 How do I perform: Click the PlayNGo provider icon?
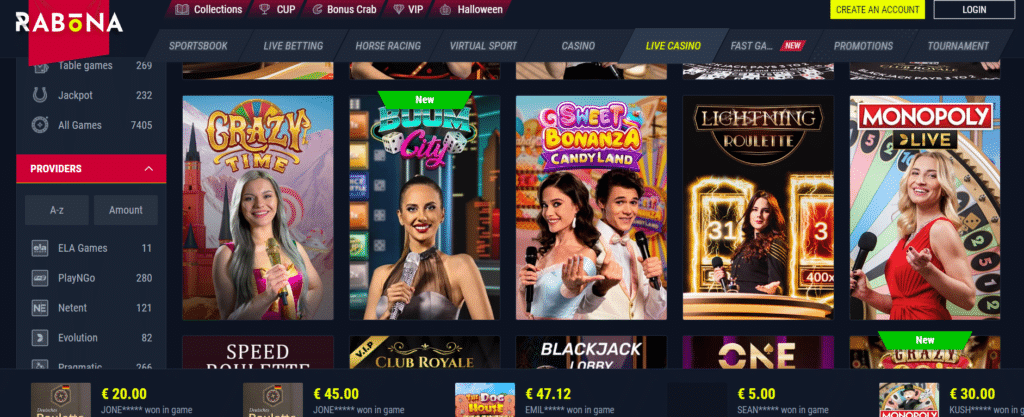coord(40,278)
